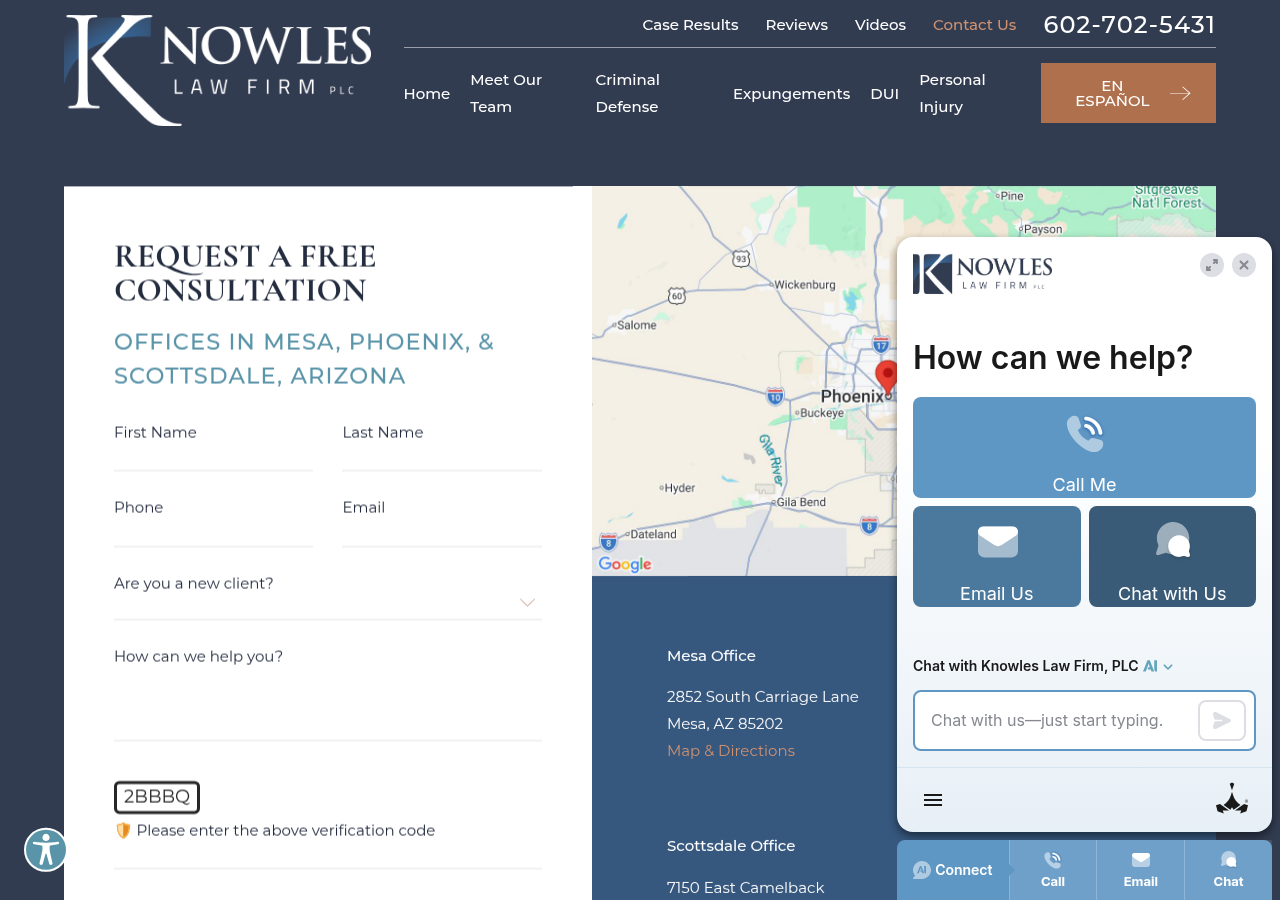Send the chat message with arrow button

[1222, 720]
